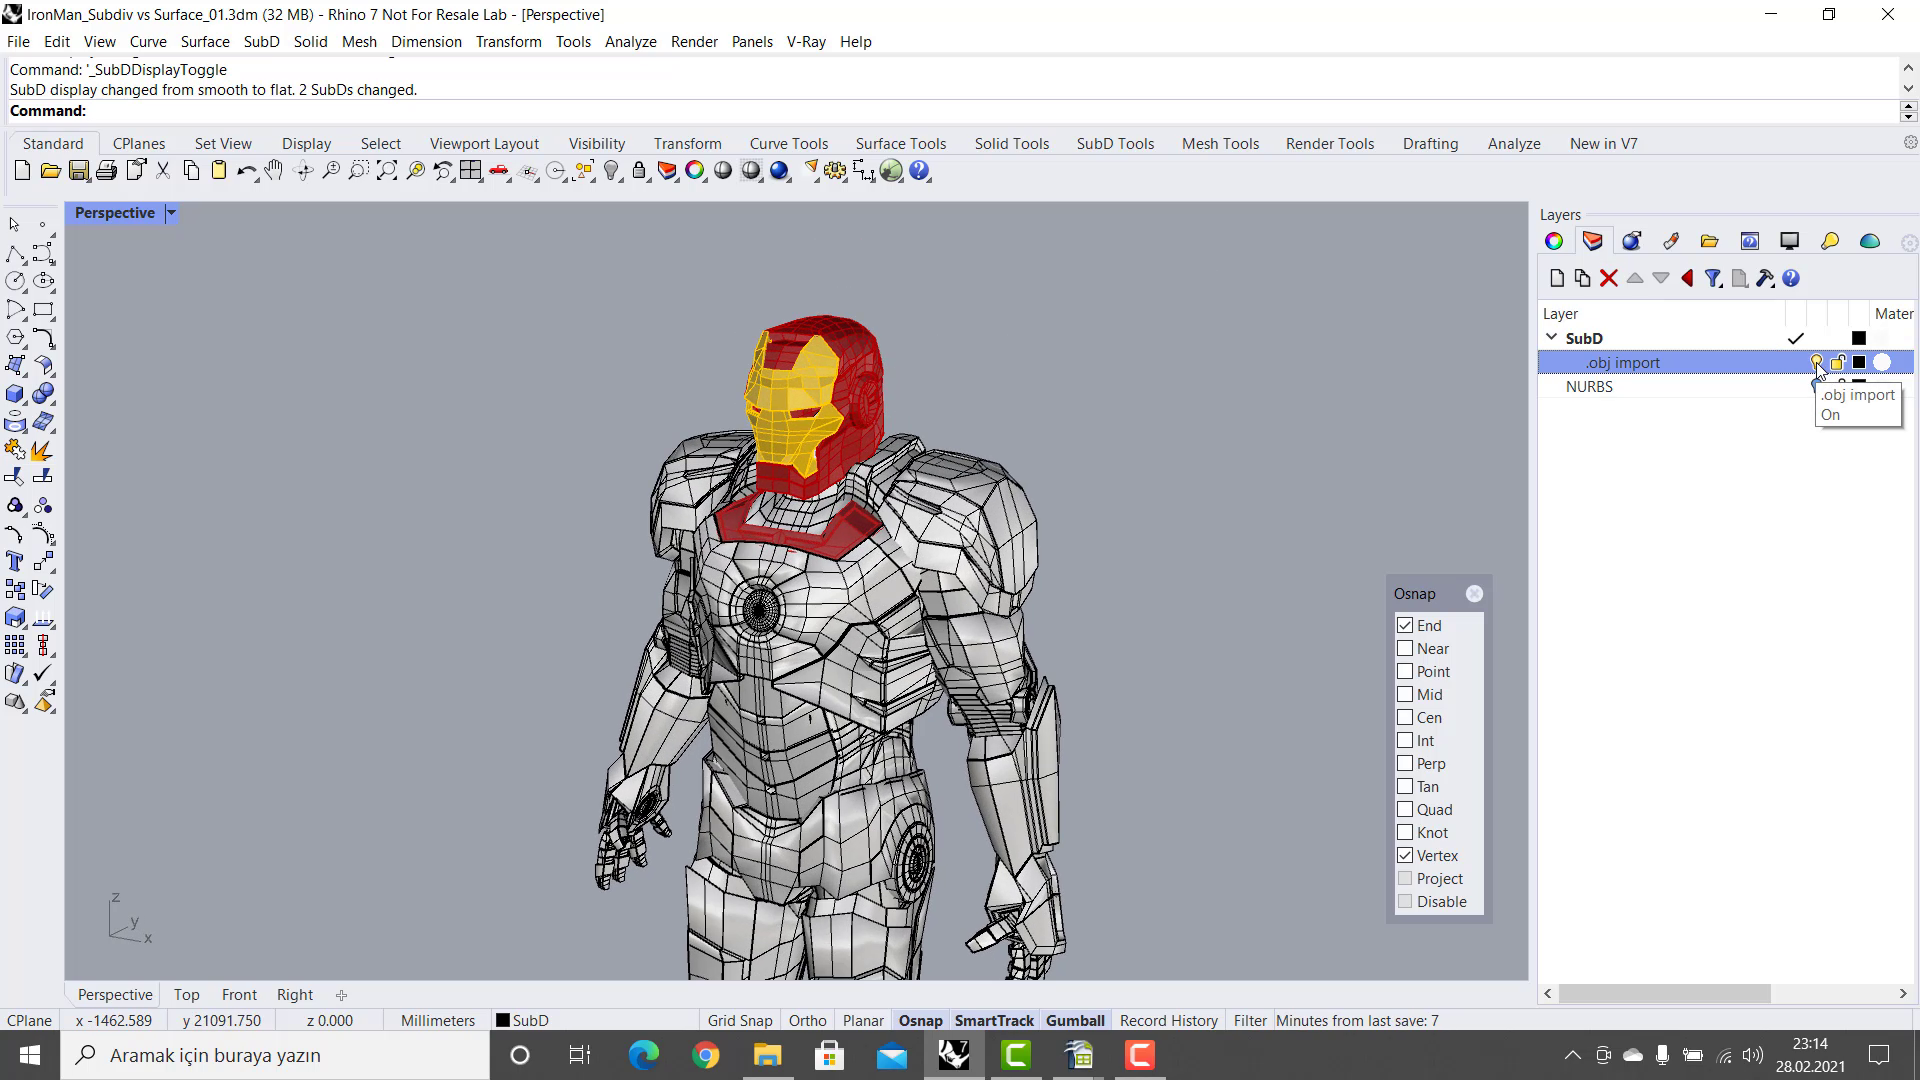Select the Polyline tool in left sidebar

tap(16, 254)
